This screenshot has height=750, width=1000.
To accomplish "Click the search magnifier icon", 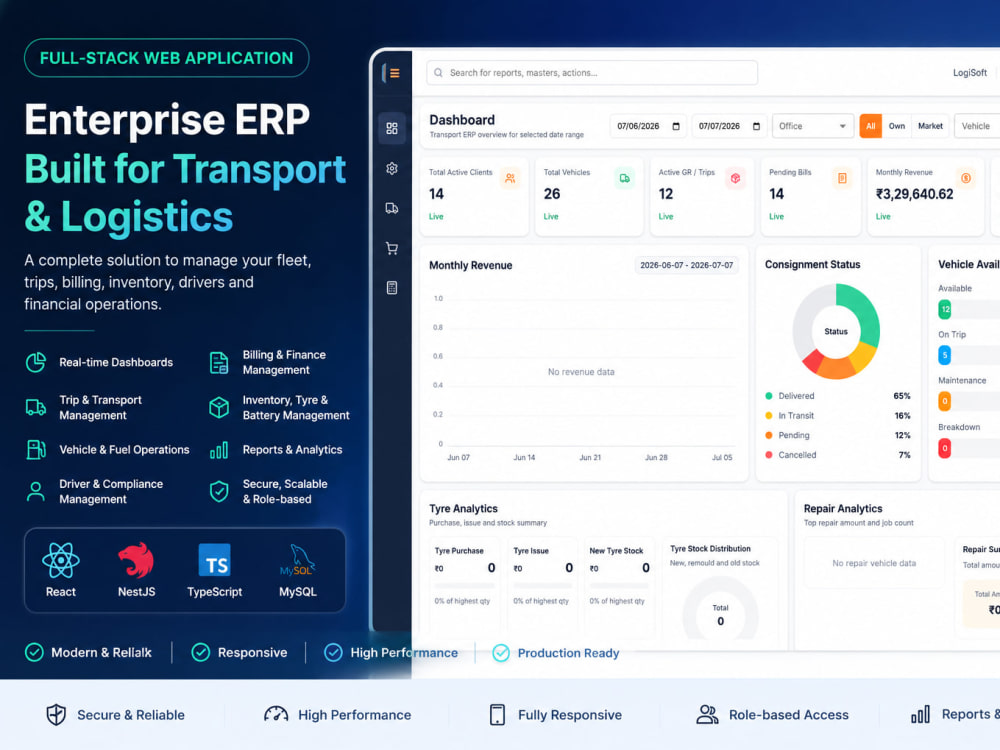I will (x=438, y=73).
